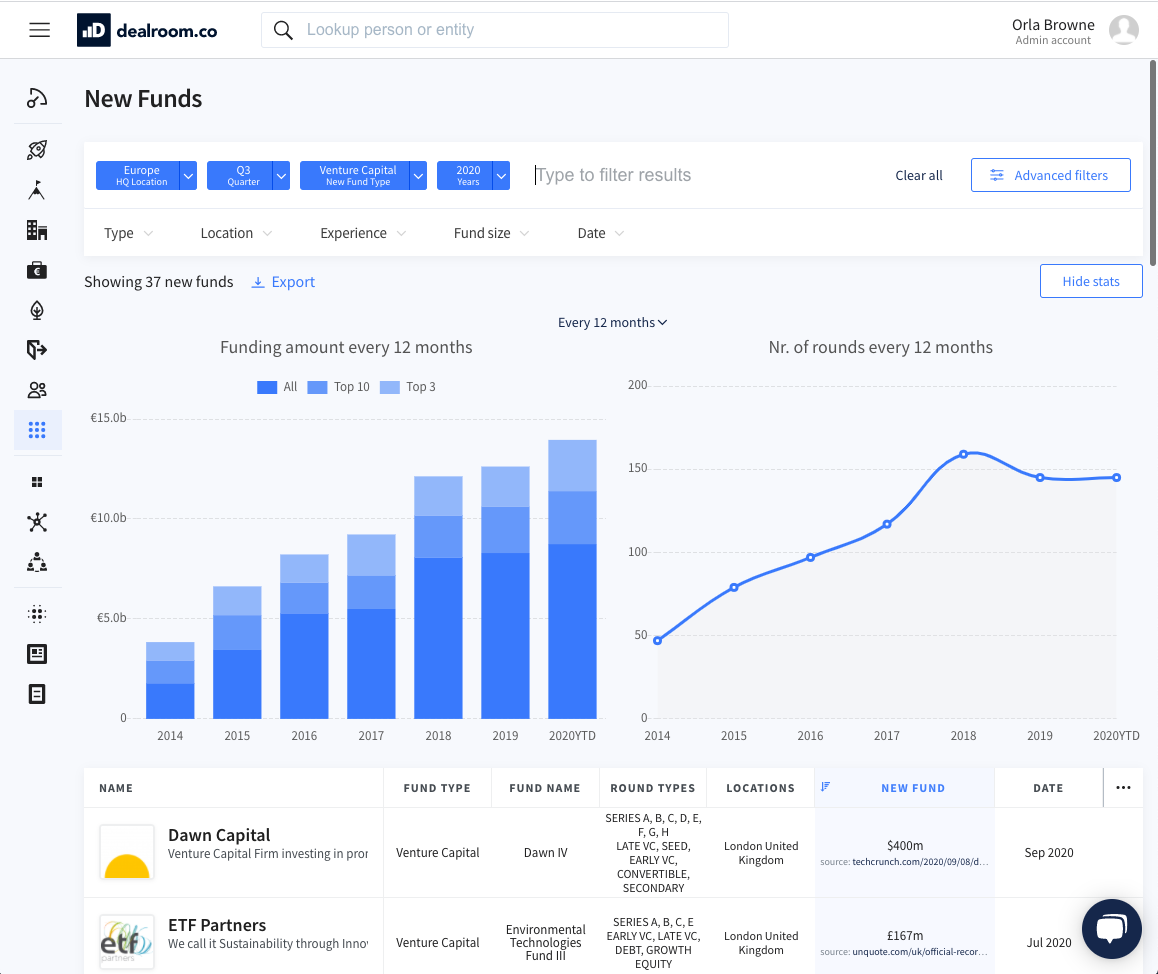Expand the Fund size filter

(x=491, y=233)
